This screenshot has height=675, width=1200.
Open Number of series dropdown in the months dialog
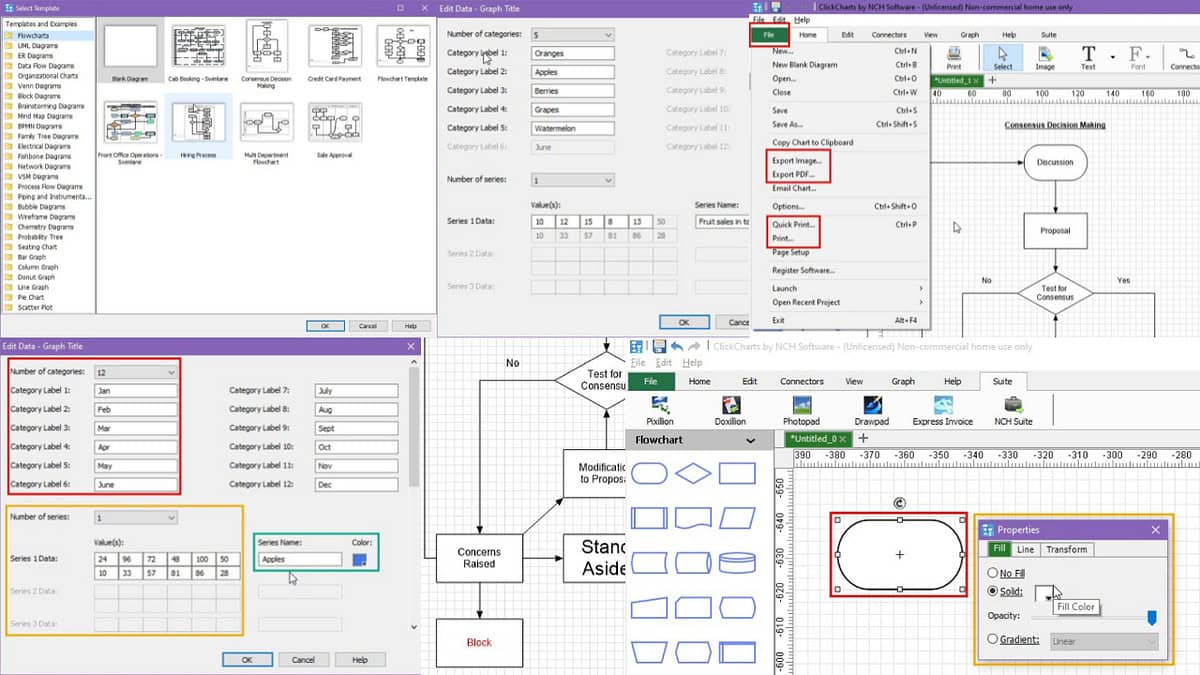[136, 518]
